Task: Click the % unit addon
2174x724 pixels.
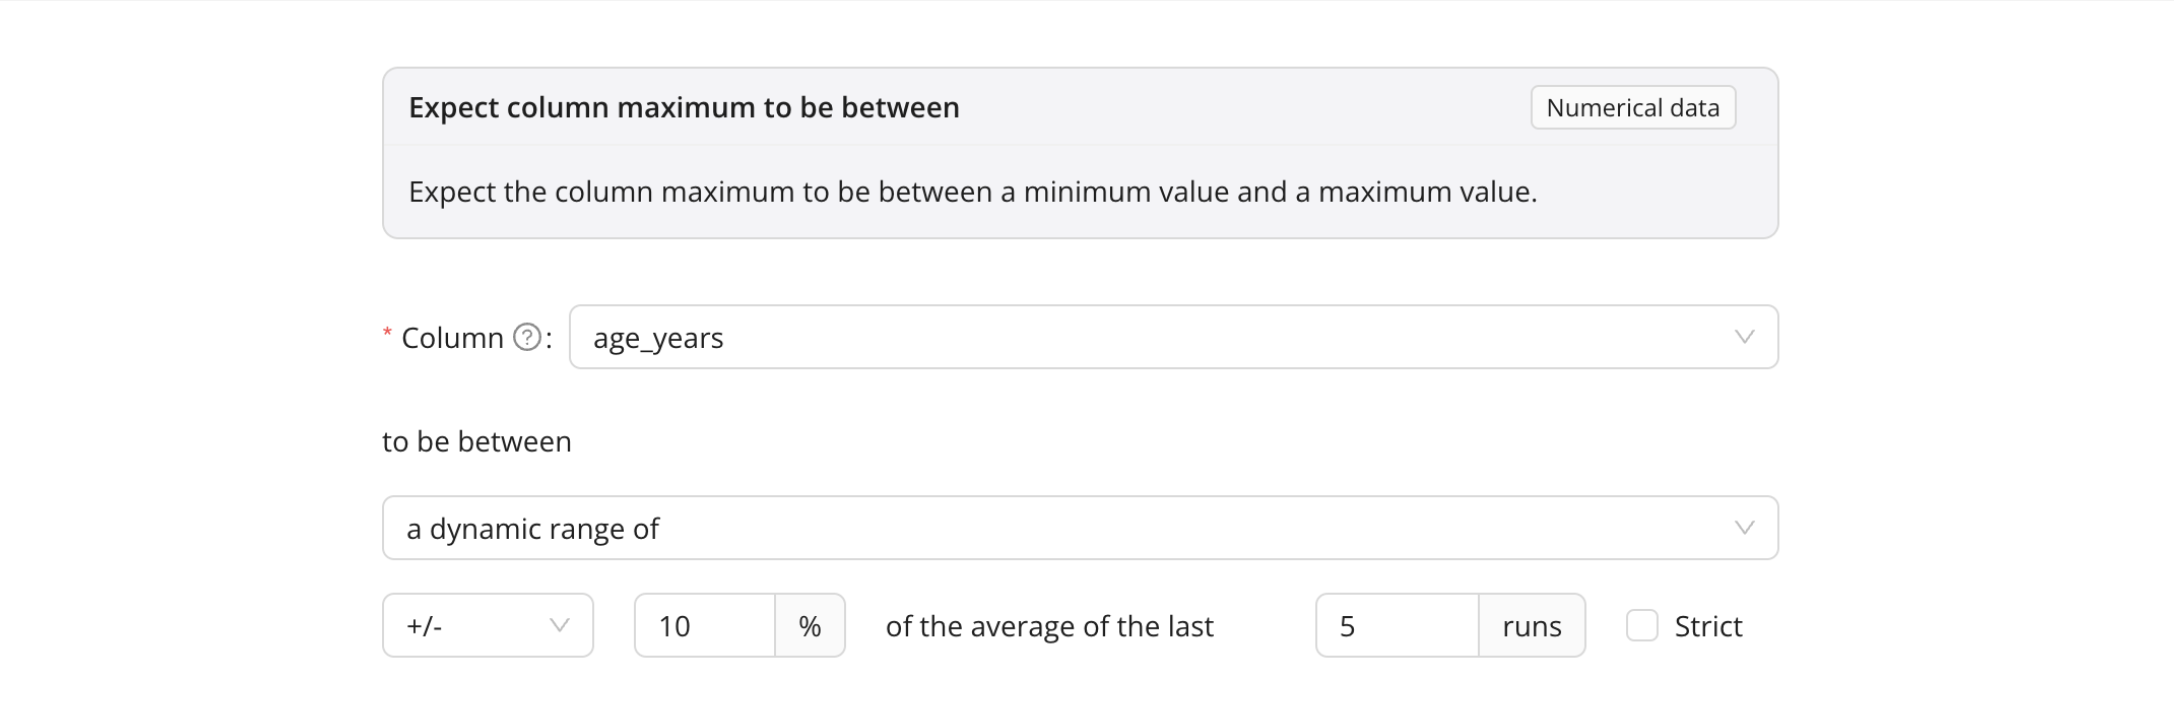Action: (810, 626)
